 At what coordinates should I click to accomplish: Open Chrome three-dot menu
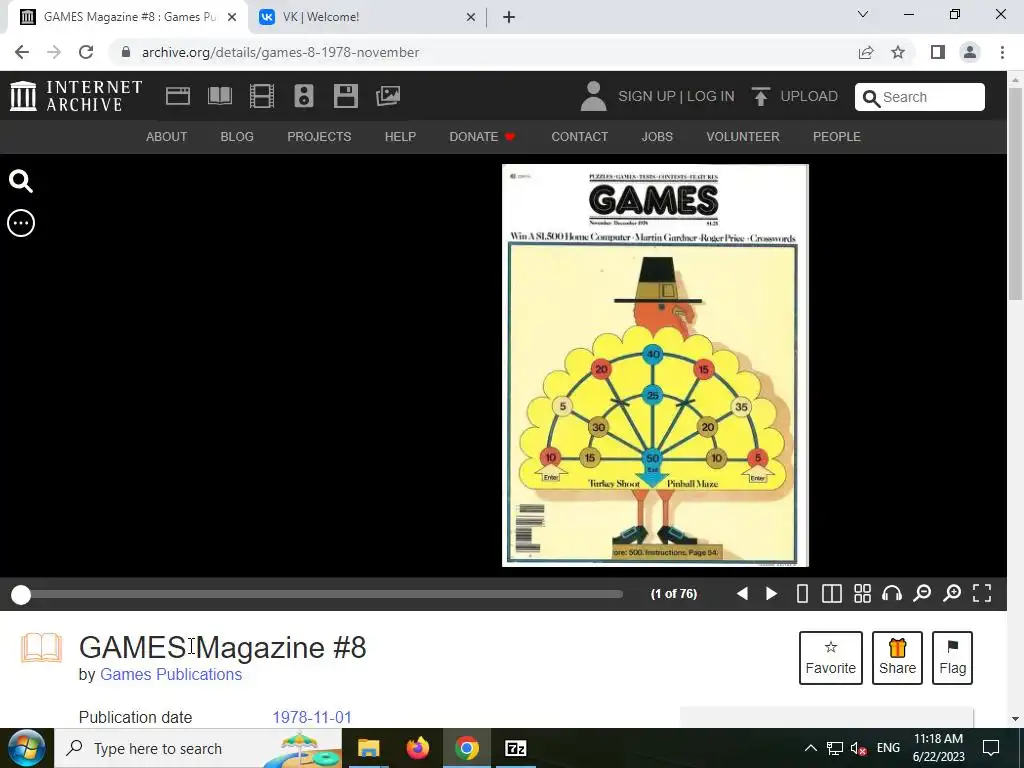pyautogui.click(x=1002, y=52)
